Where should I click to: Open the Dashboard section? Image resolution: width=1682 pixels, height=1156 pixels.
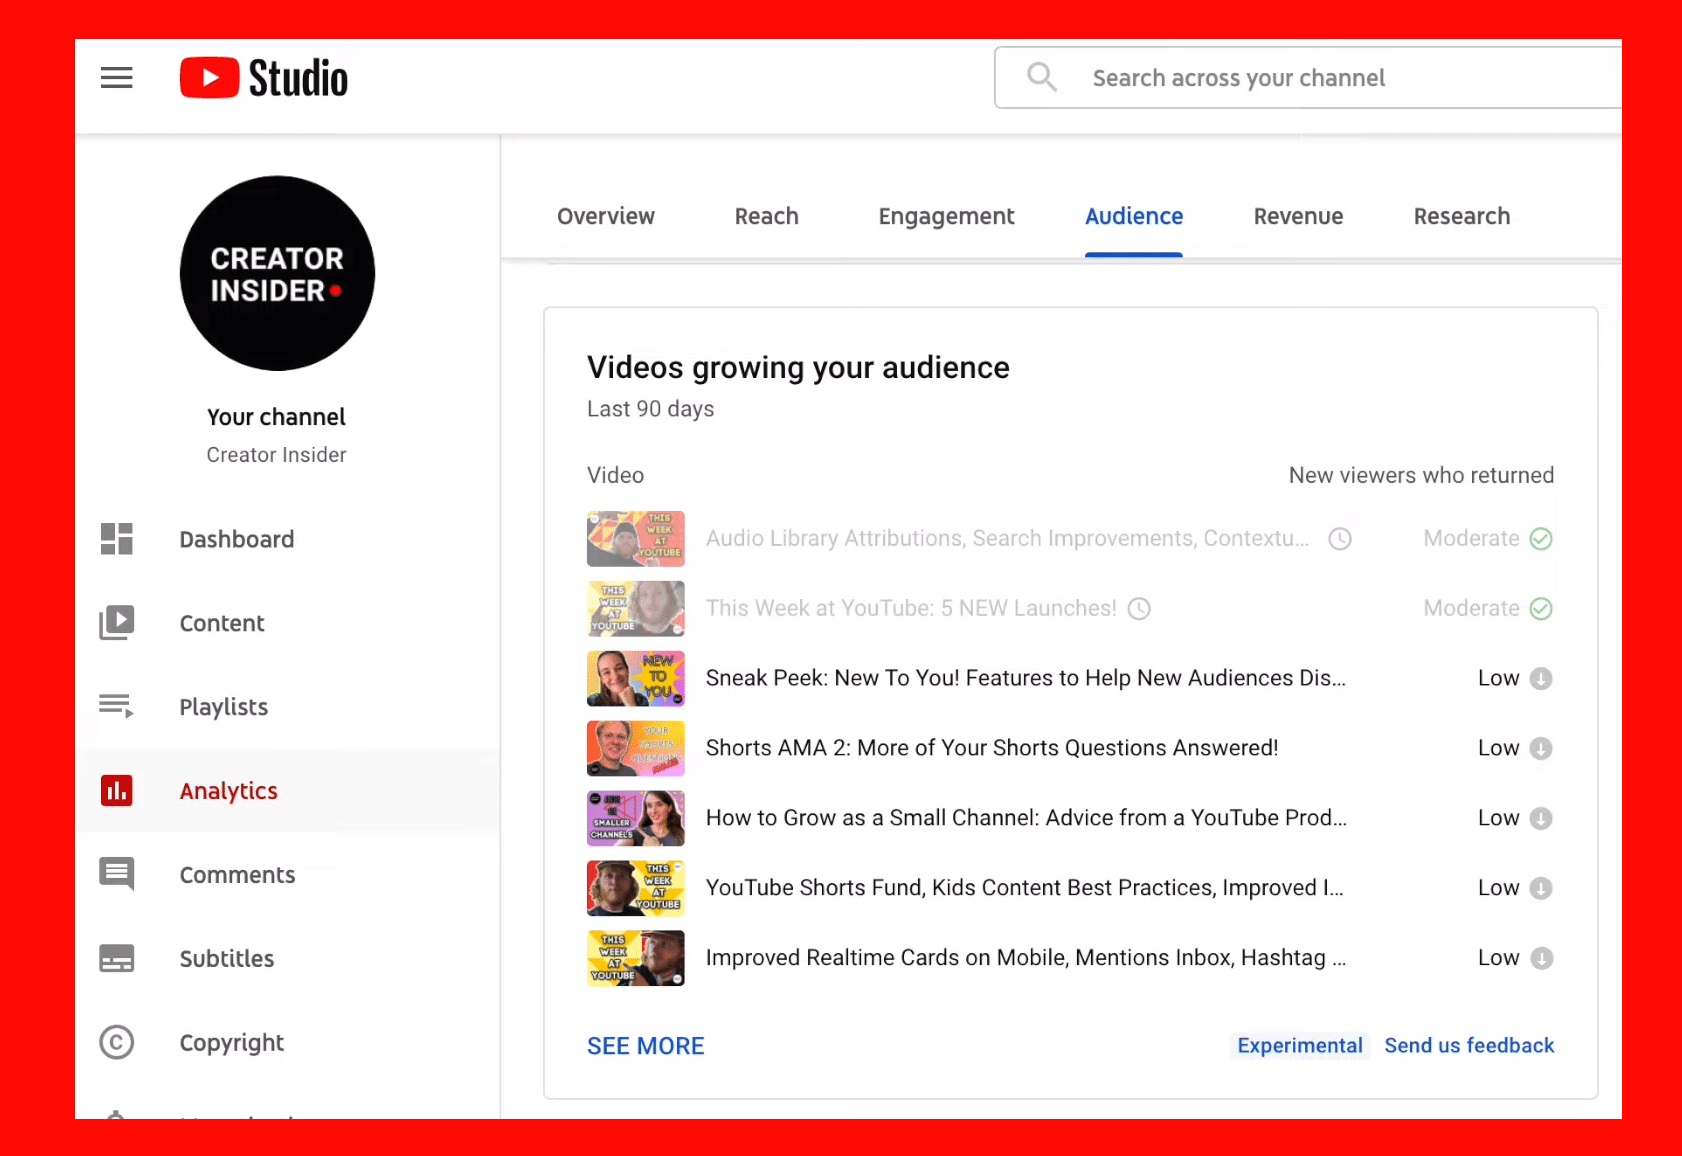tap(236, 539)
